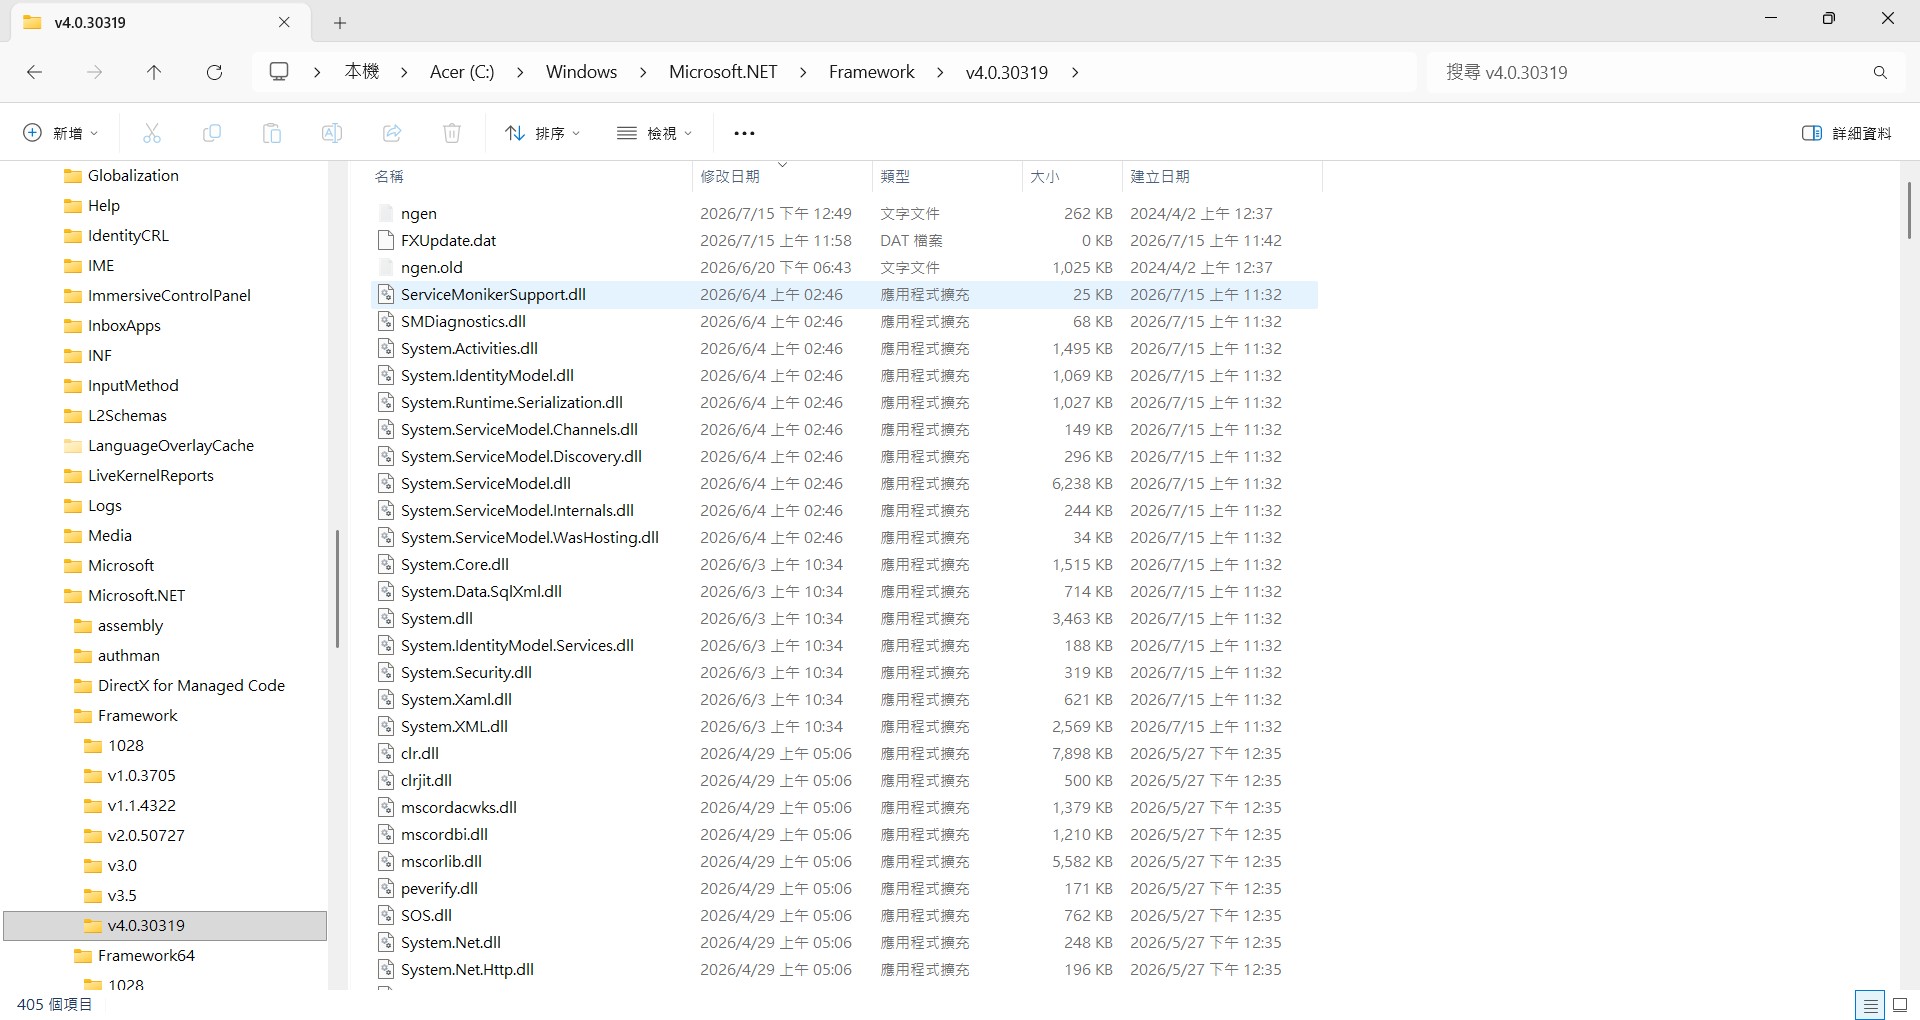This screenshot has height=1020, width=1920.
Task: Open the 新增 (New) dropdown
Action: click(61, 133)
